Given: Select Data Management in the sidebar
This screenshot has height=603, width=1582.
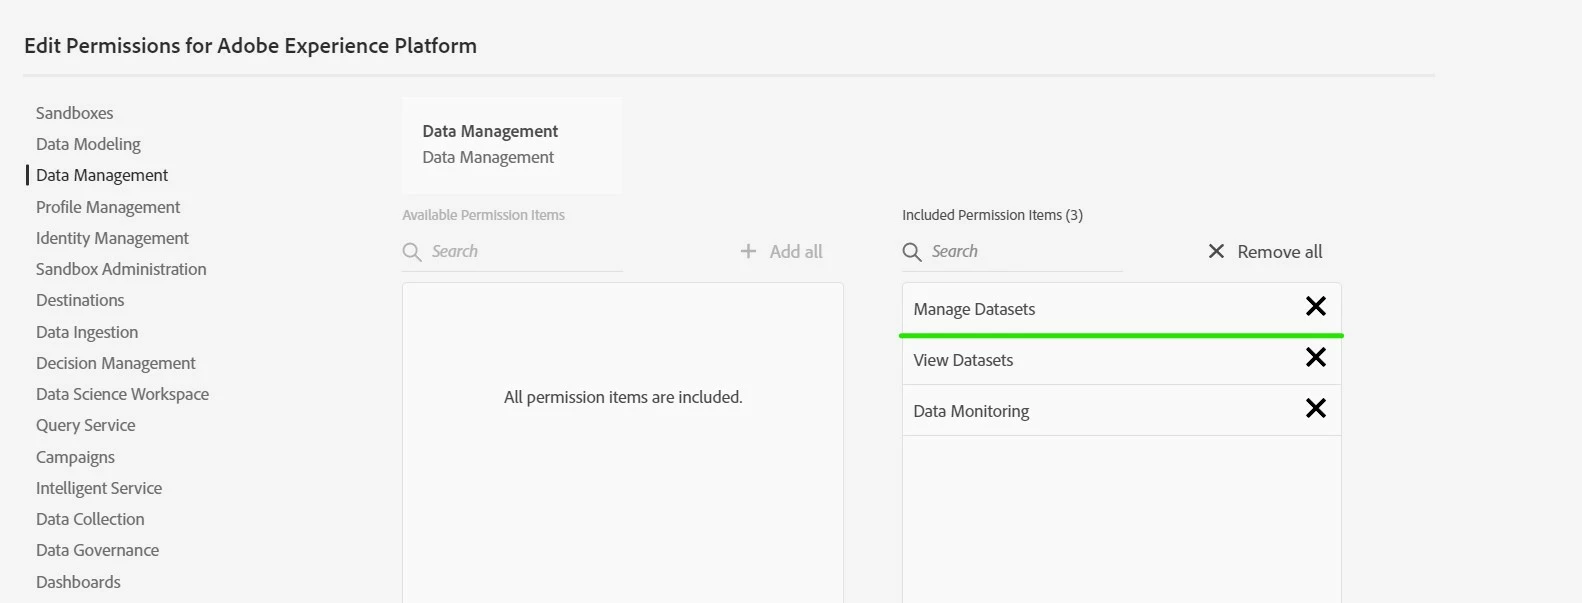Looking at the screenshot, I should [x=102, y=175].
